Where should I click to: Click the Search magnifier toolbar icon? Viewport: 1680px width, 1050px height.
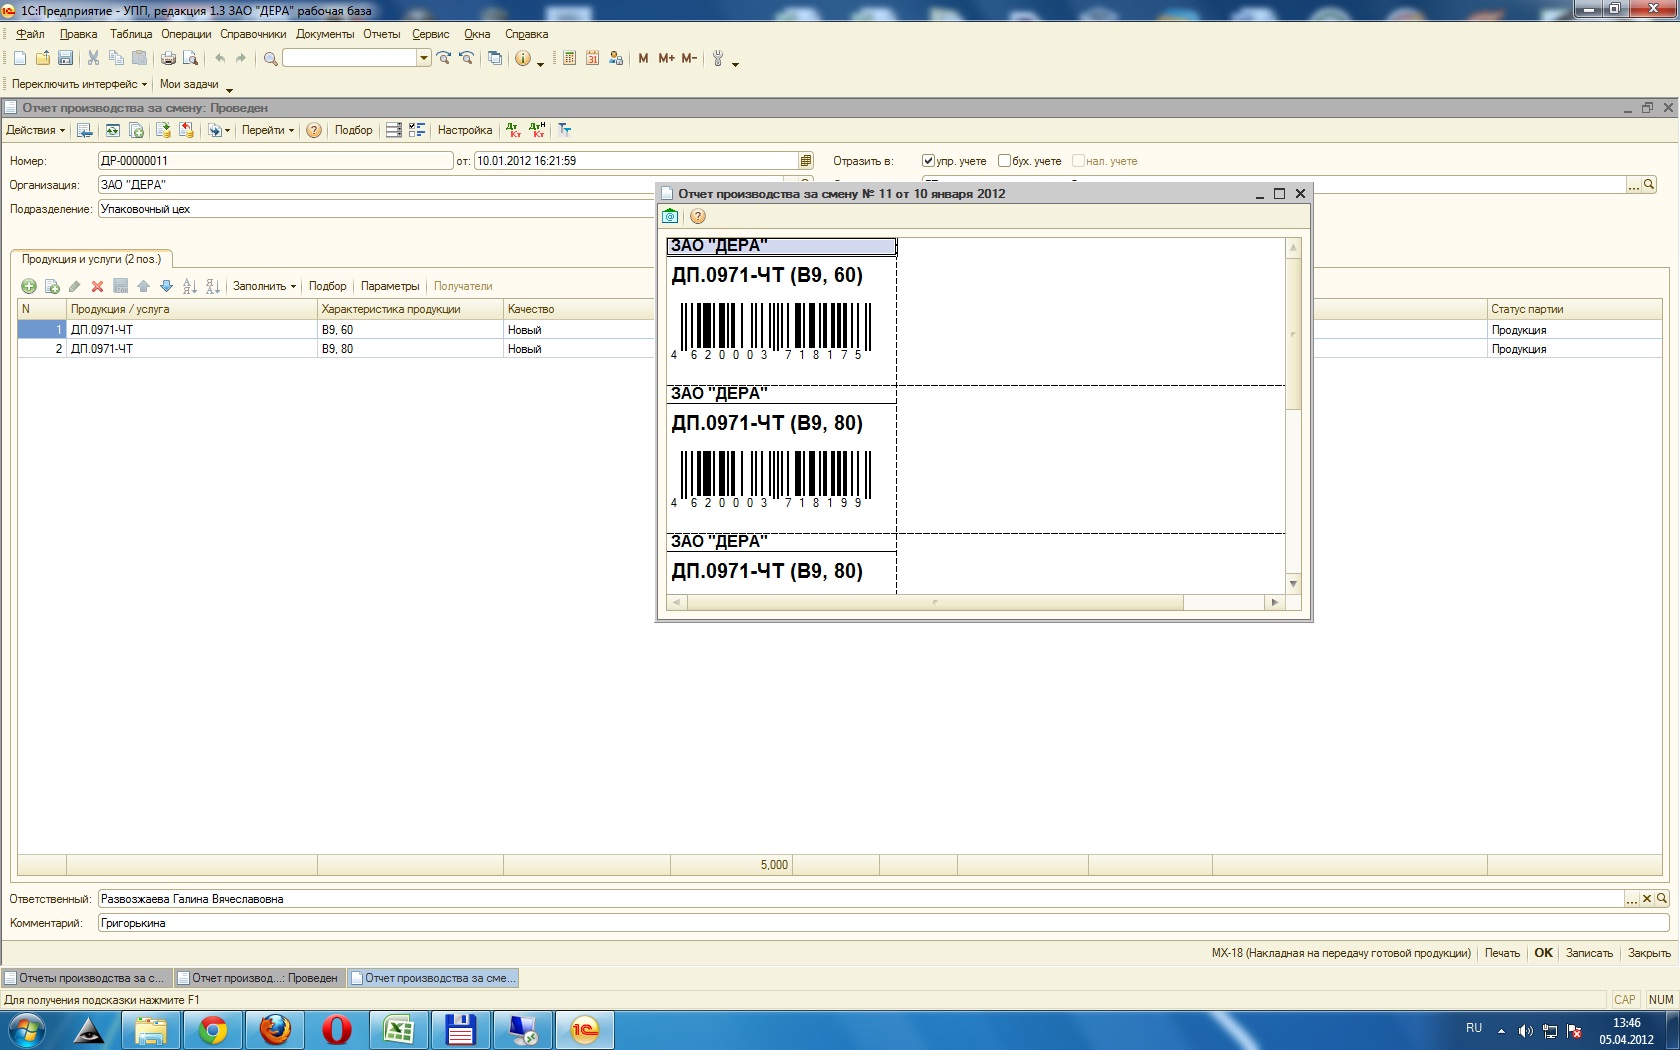tap(270, 59)
